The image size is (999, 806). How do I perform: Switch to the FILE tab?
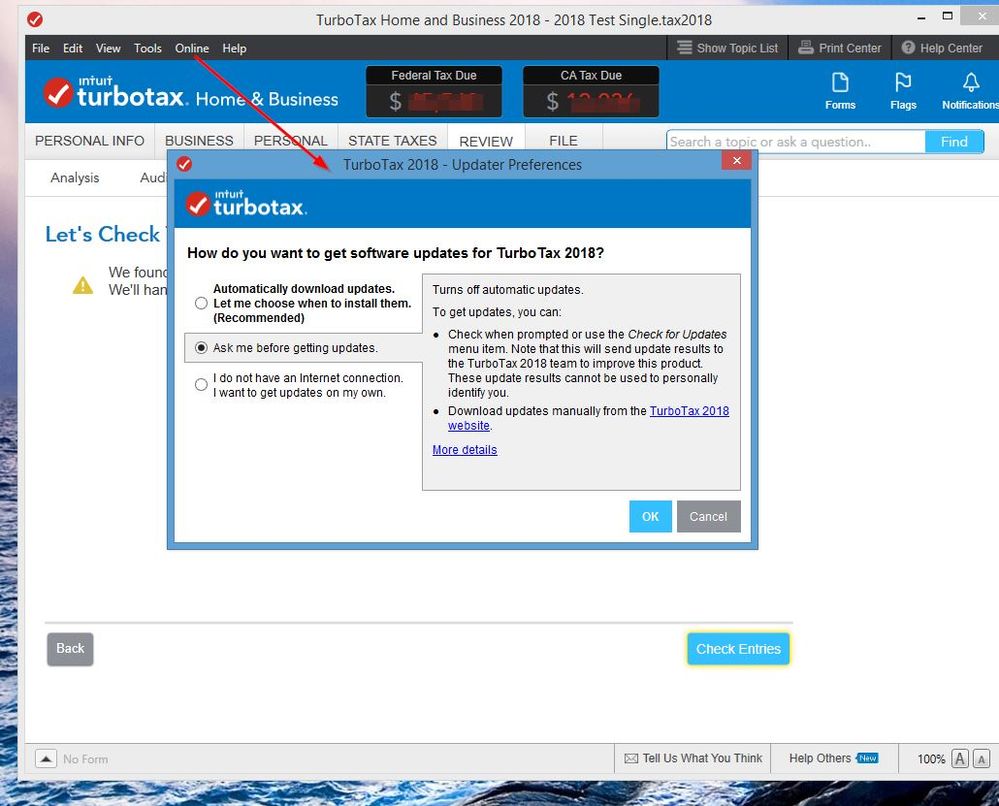[x=563, y=141]
